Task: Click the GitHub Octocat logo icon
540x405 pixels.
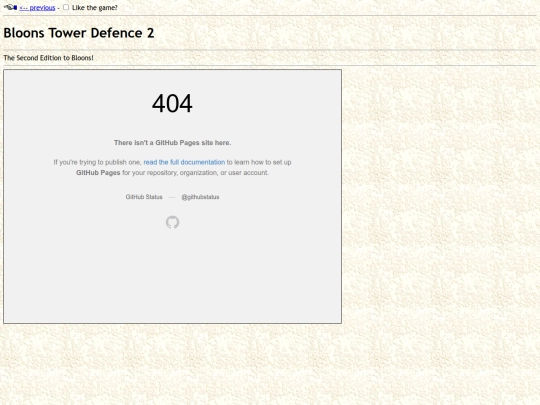Action: pyautogui.click(x=173, y=222)
